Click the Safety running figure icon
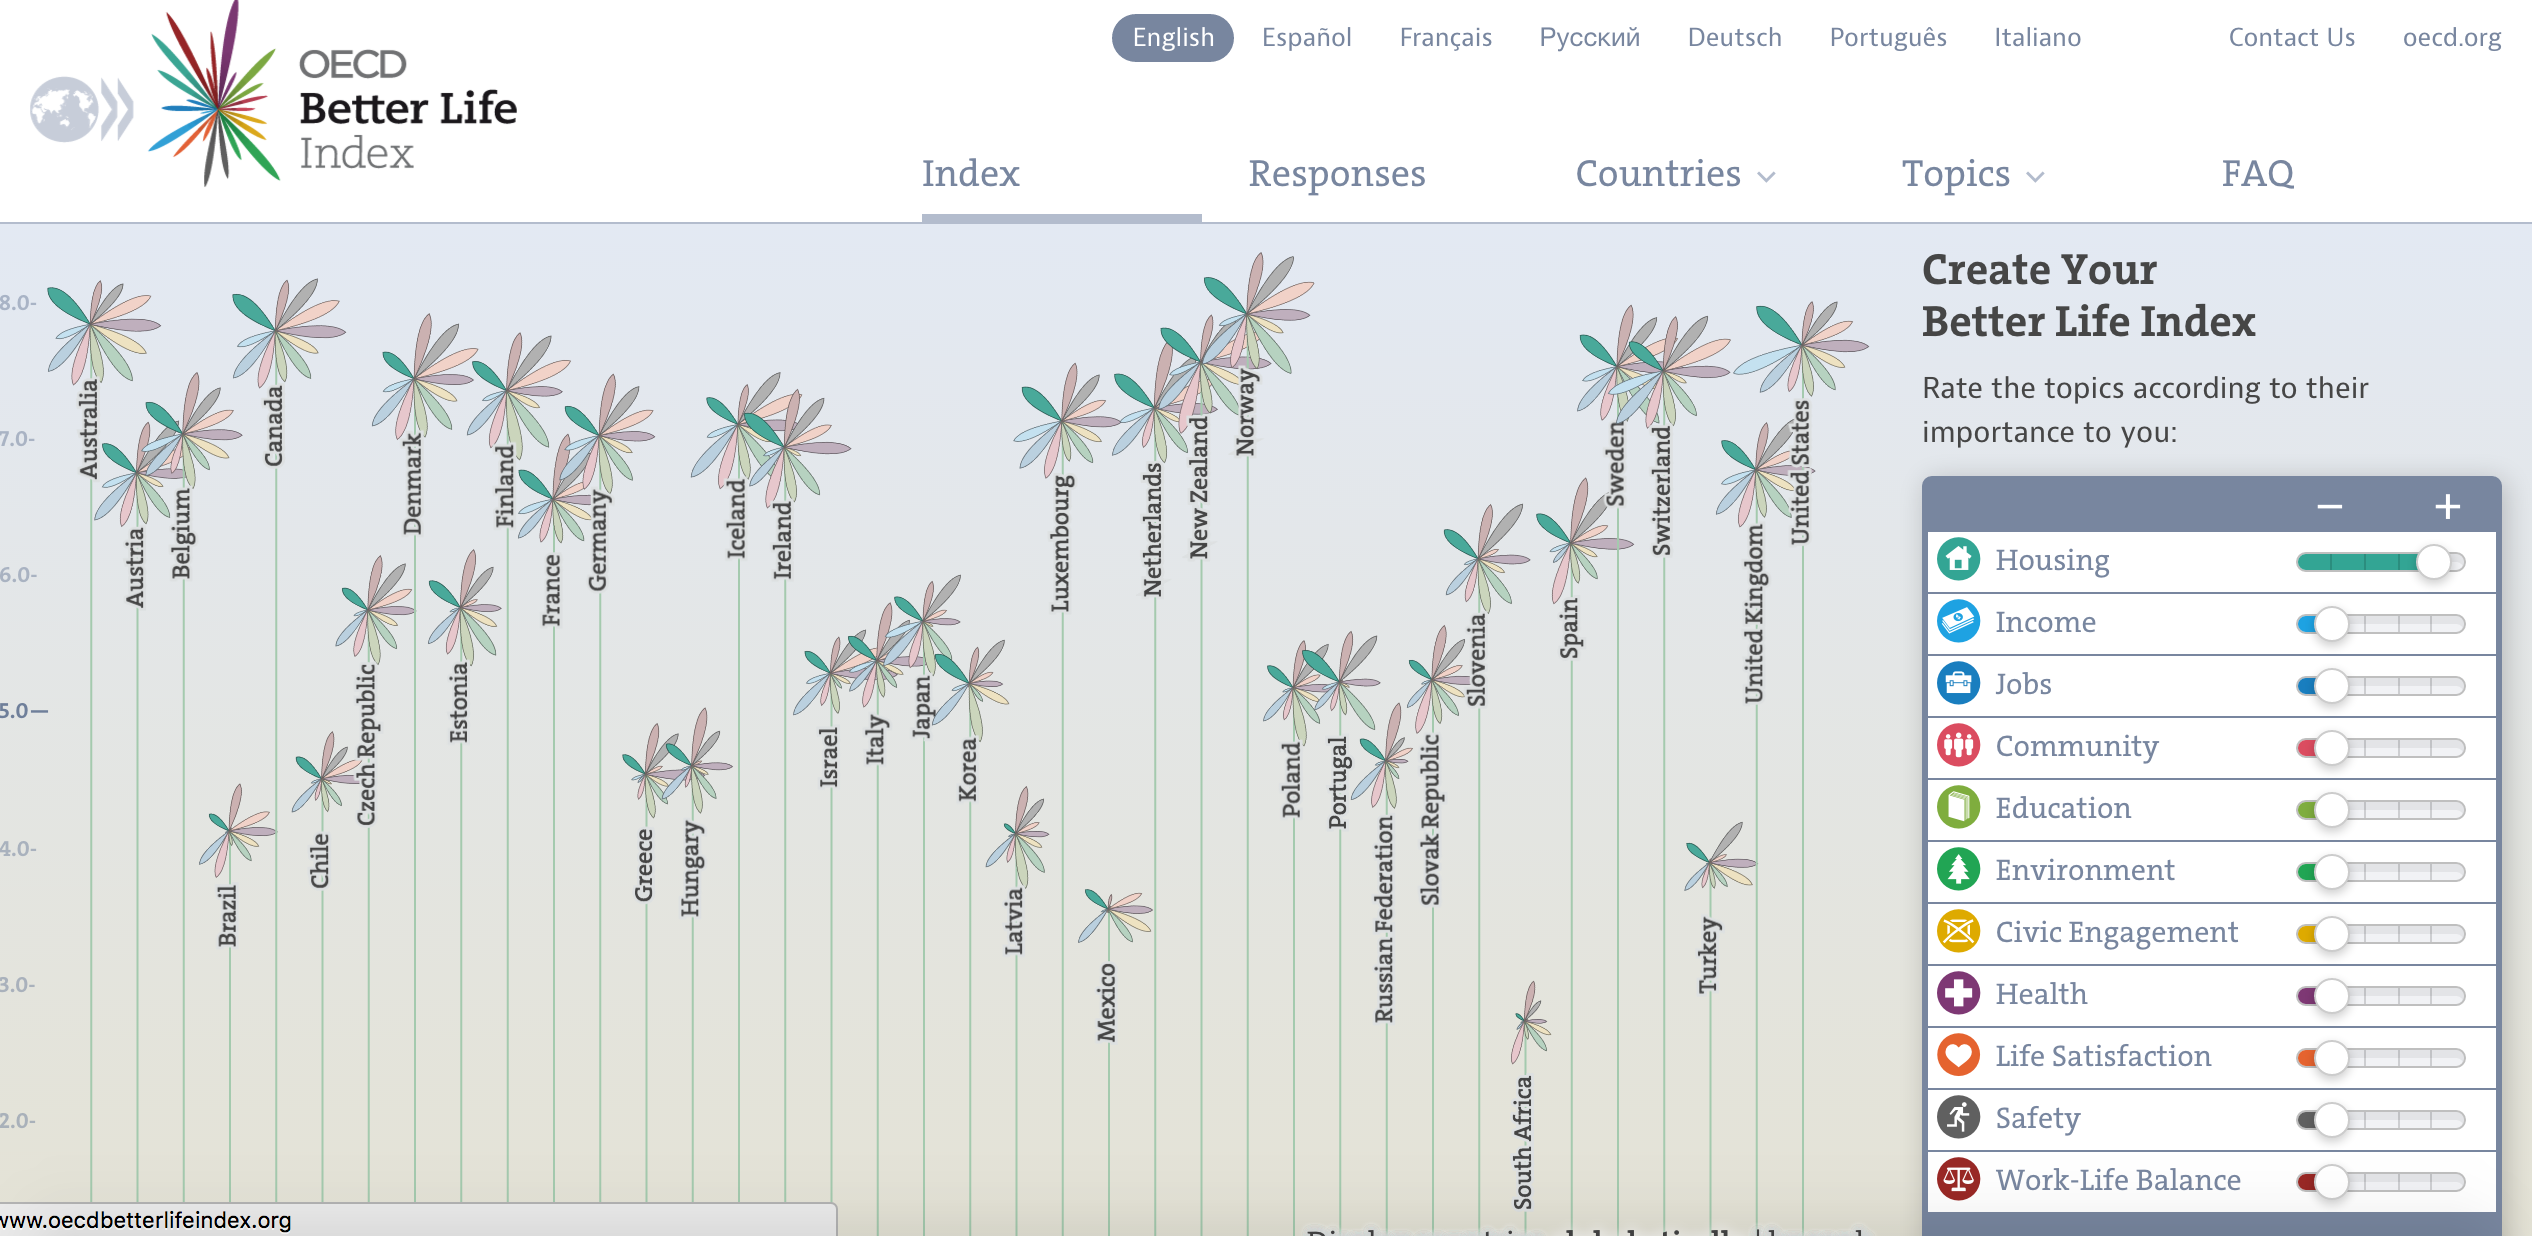2532x1236 pixels. coord(1958,1117)
